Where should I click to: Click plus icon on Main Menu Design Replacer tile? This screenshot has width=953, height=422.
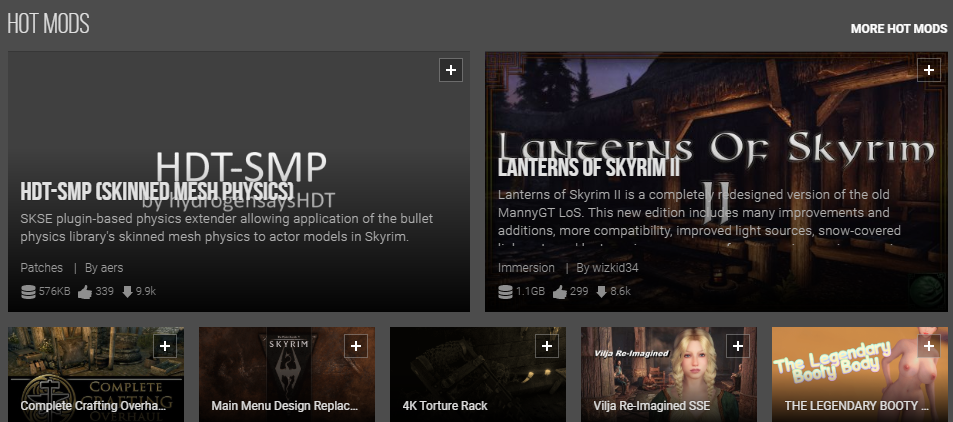coord(356,346)
